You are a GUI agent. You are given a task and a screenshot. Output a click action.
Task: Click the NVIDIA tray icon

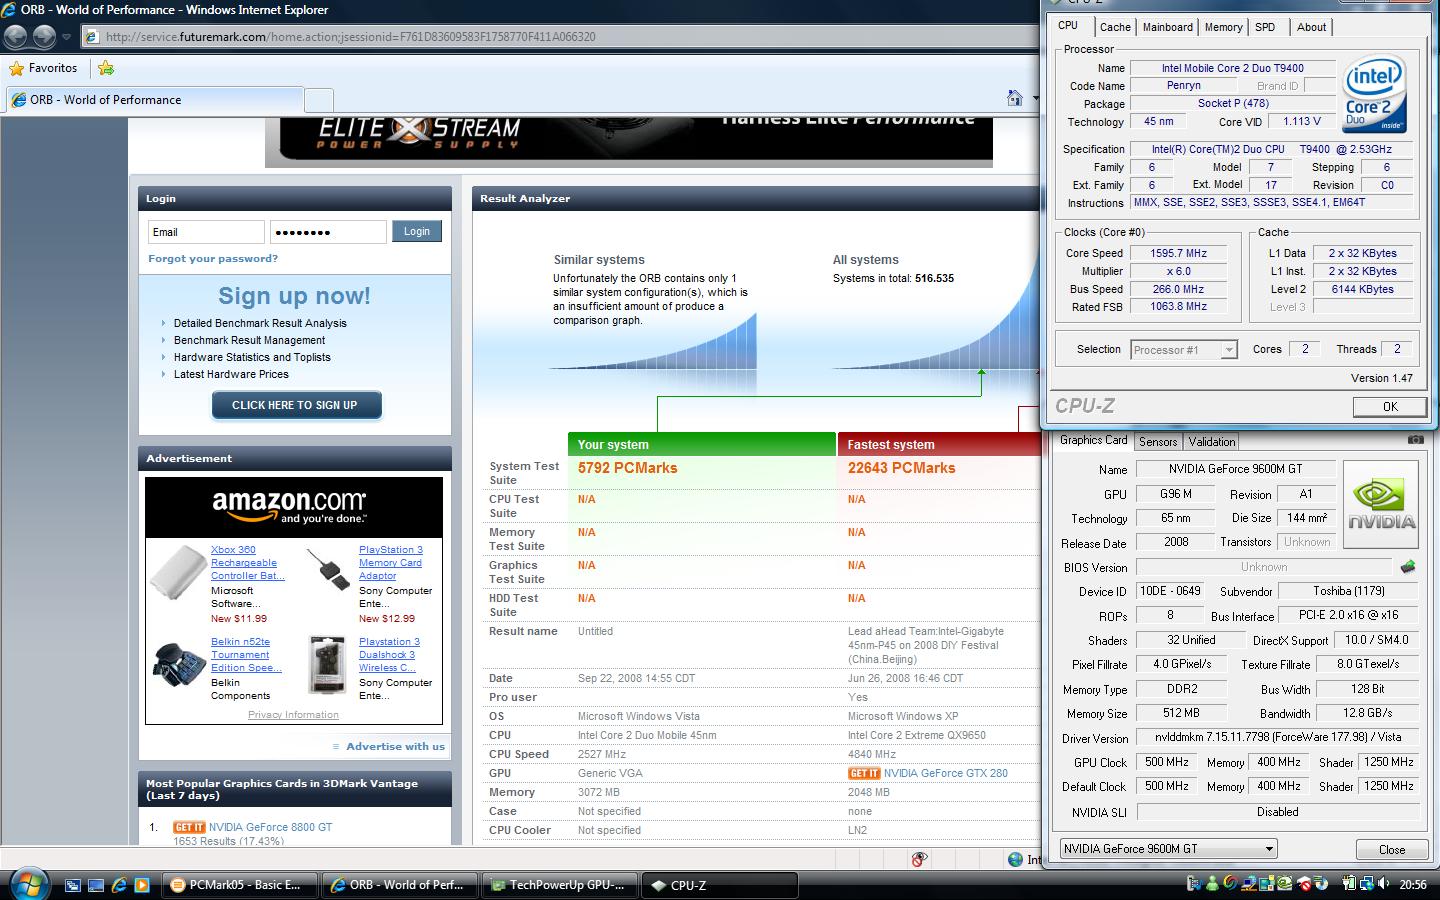pos(1284,883)
